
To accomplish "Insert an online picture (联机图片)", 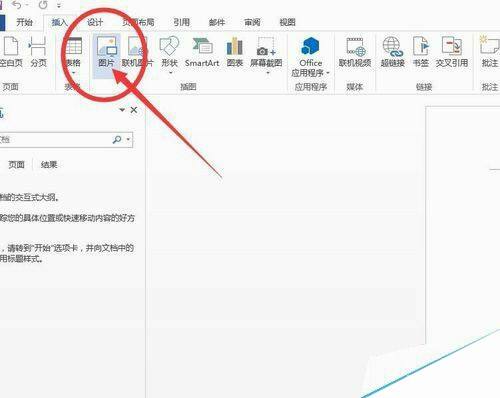I will tap(137, 52).
